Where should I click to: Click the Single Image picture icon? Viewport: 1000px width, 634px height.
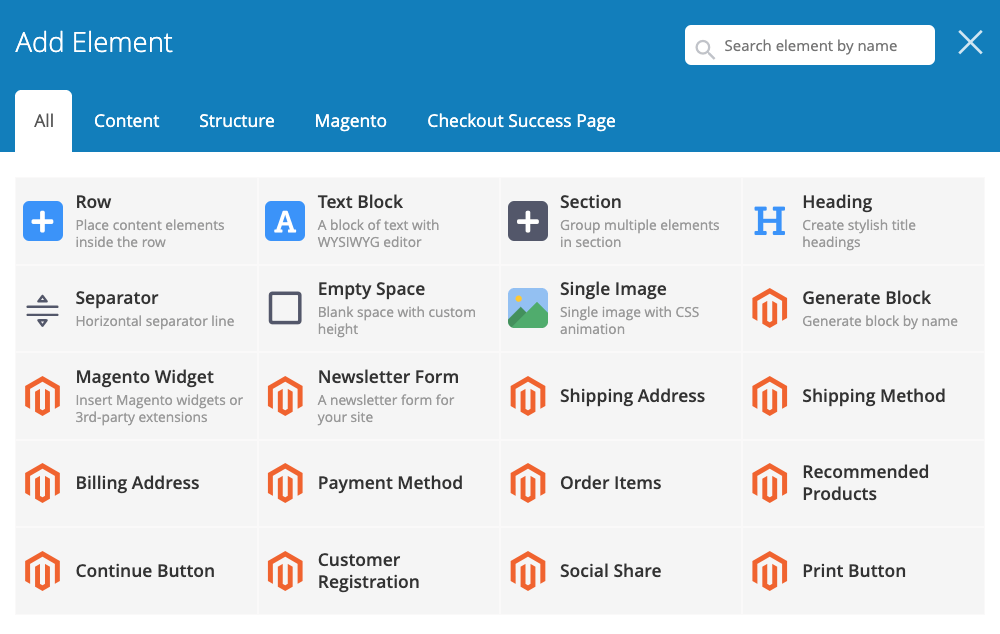pos(527,308)
